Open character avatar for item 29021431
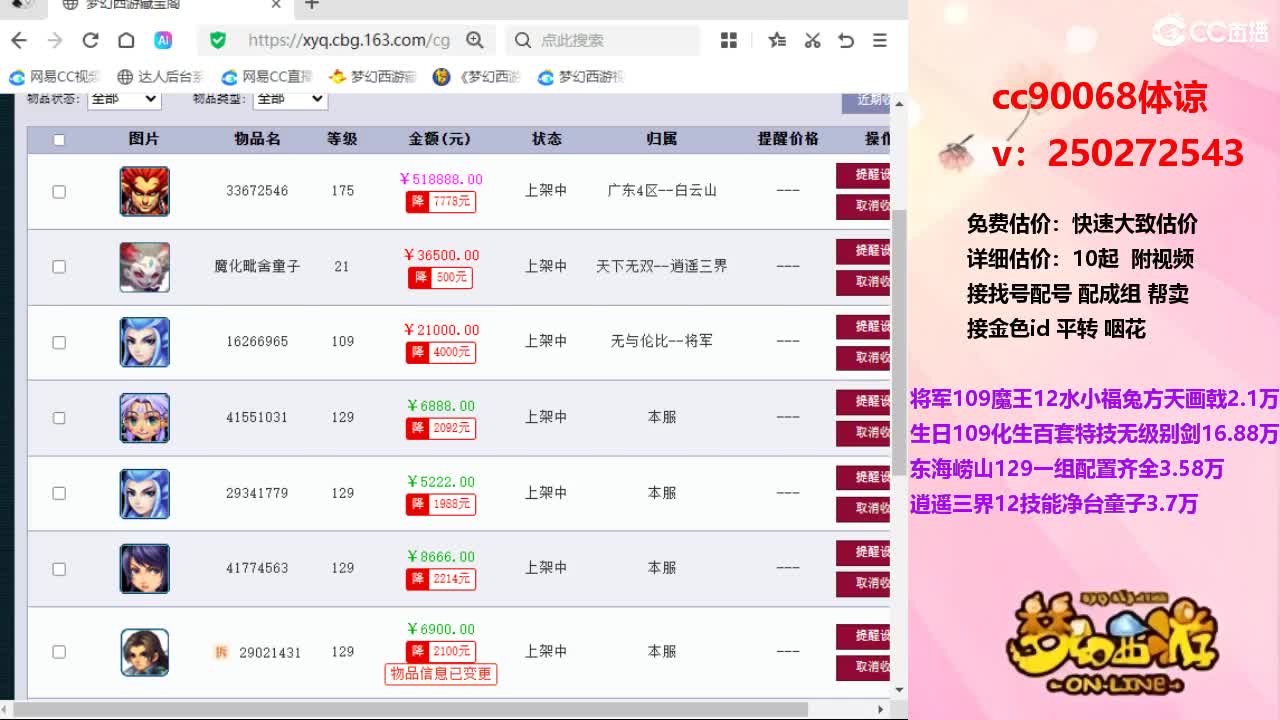1280x720 pixels. click(x=145, y=652)
